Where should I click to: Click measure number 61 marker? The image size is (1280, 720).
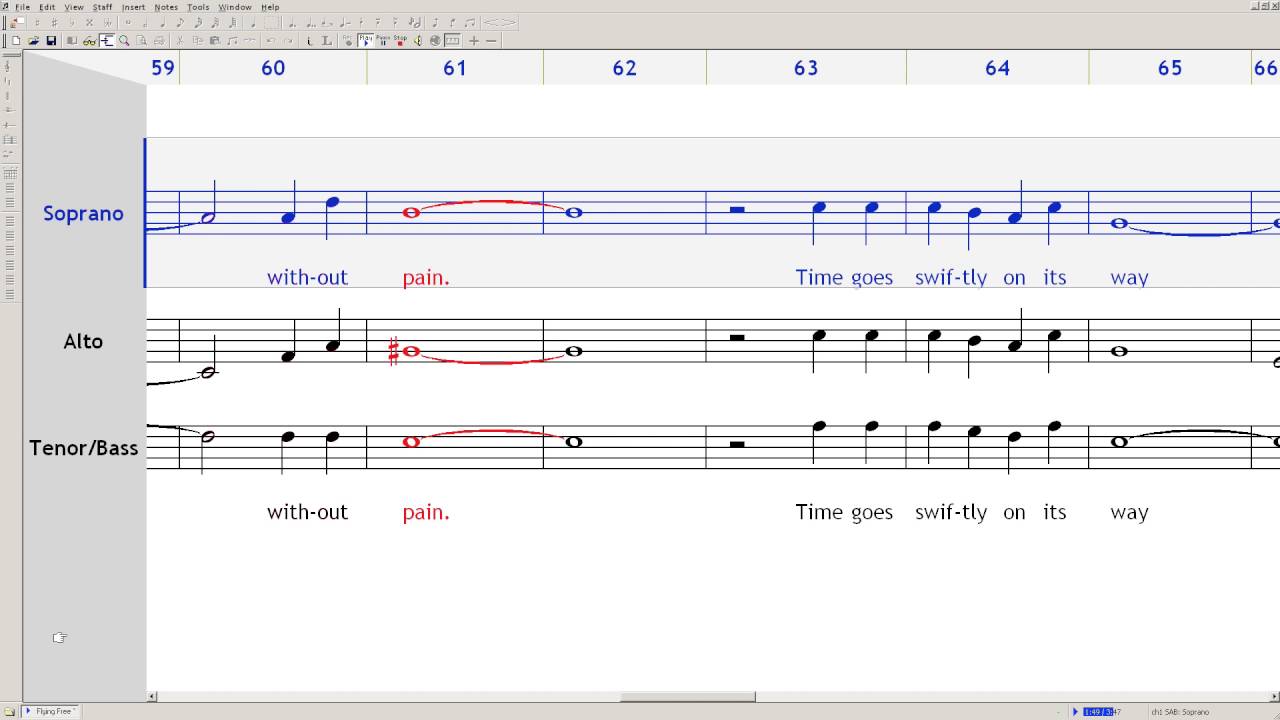pyautogui.click(x=455, y=68)
